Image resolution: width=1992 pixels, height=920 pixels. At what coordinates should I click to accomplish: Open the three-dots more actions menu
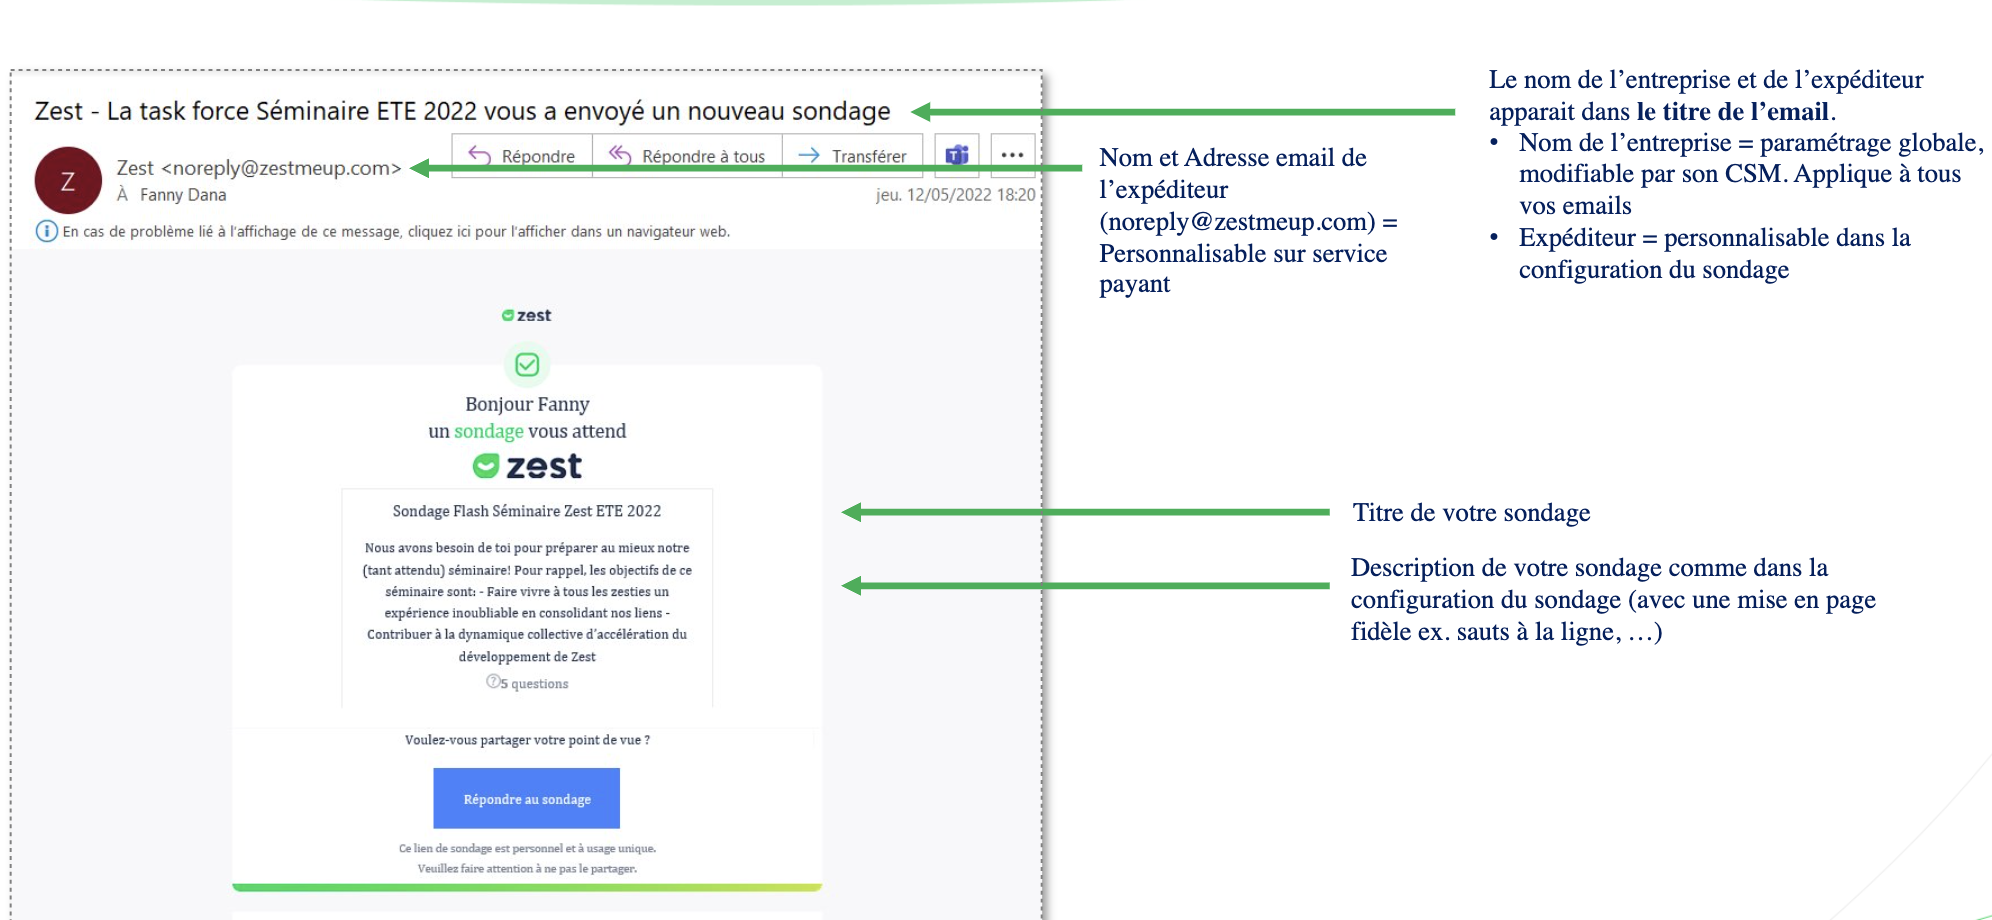[1012, 155]
